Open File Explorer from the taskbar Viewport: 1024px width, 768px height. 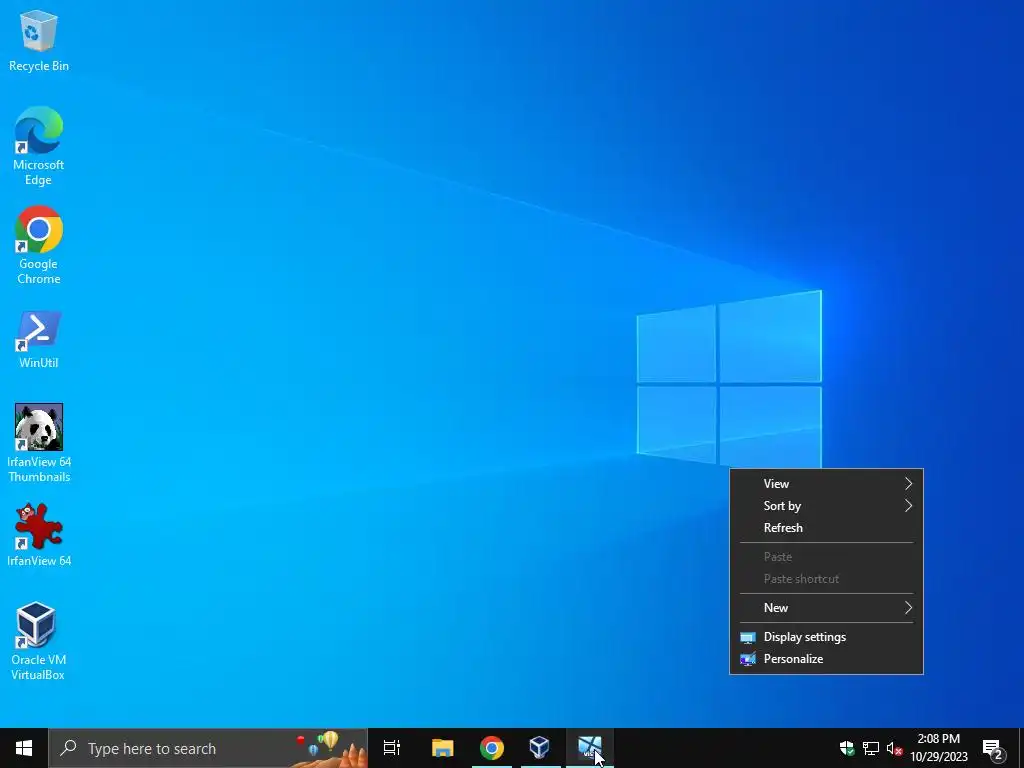(442, 748)
